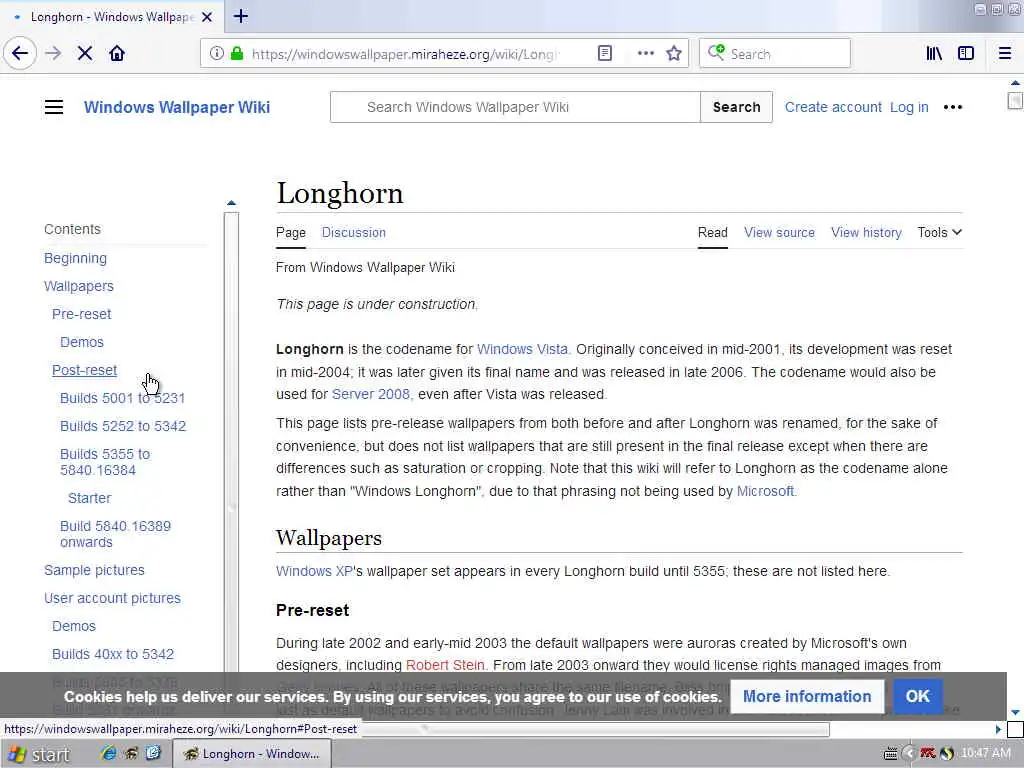The height and width of the screenshot is (768, 1024).
Task: Click the browser forward arrow
Action: coord(54,53)
